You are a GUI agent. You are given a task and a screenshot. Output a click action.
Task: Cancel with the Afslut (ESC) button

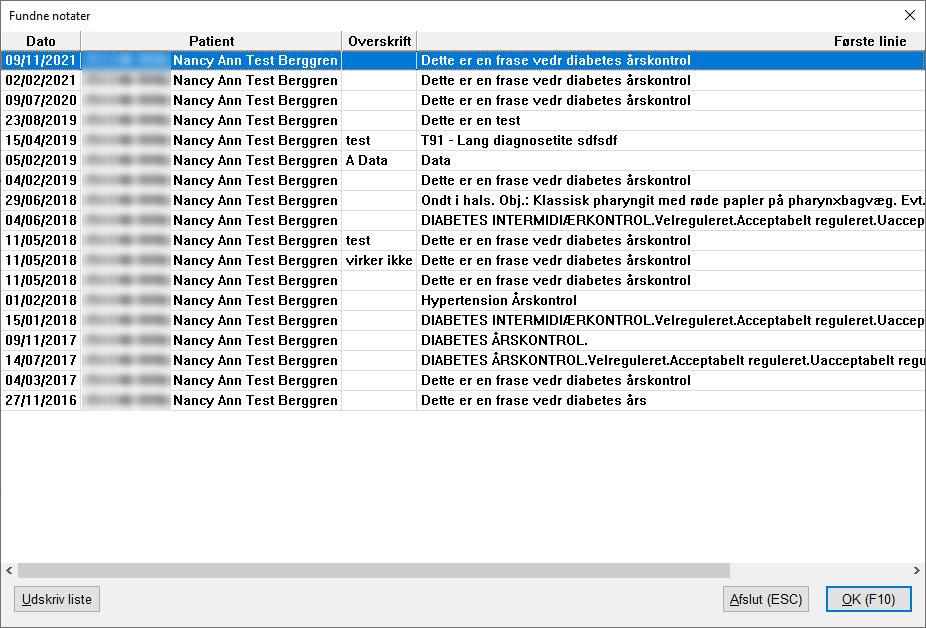(x=765, y=599)
